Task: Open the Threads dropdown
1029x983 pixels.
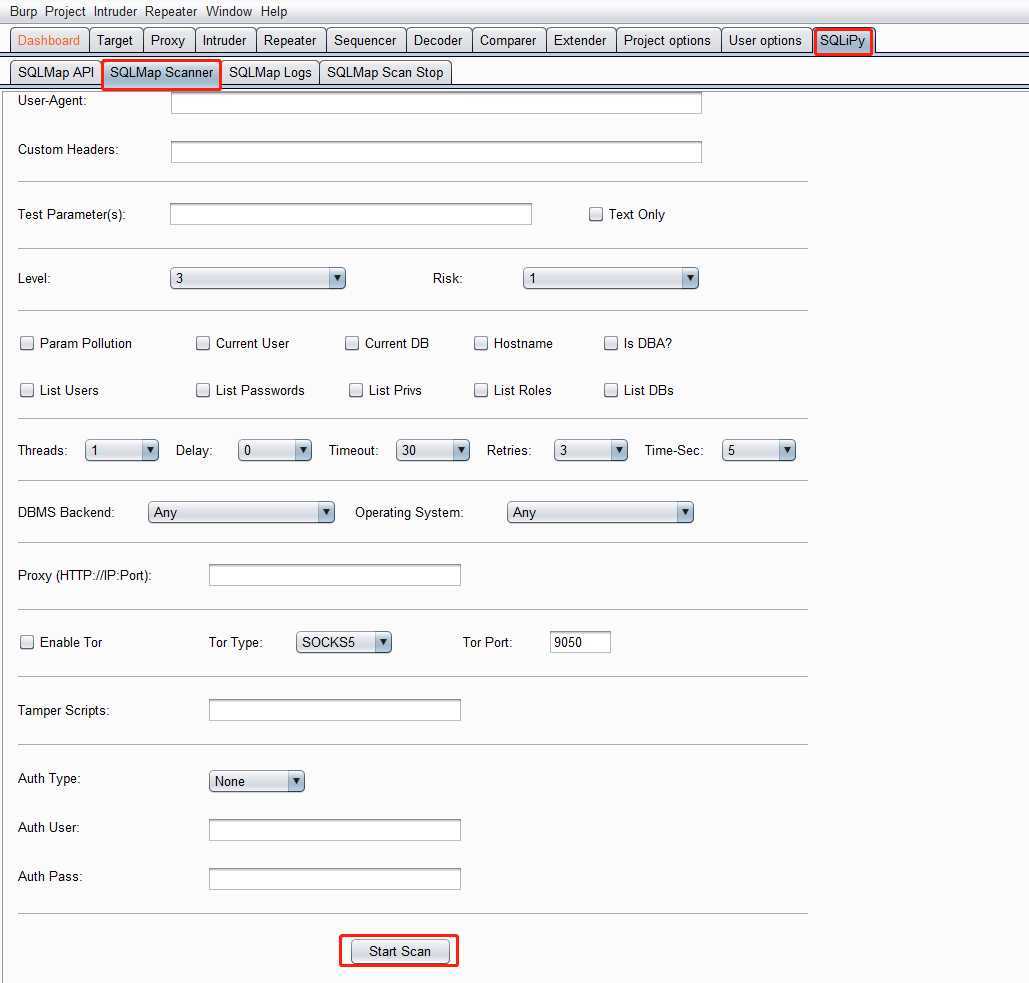Action: pos(122,450)
